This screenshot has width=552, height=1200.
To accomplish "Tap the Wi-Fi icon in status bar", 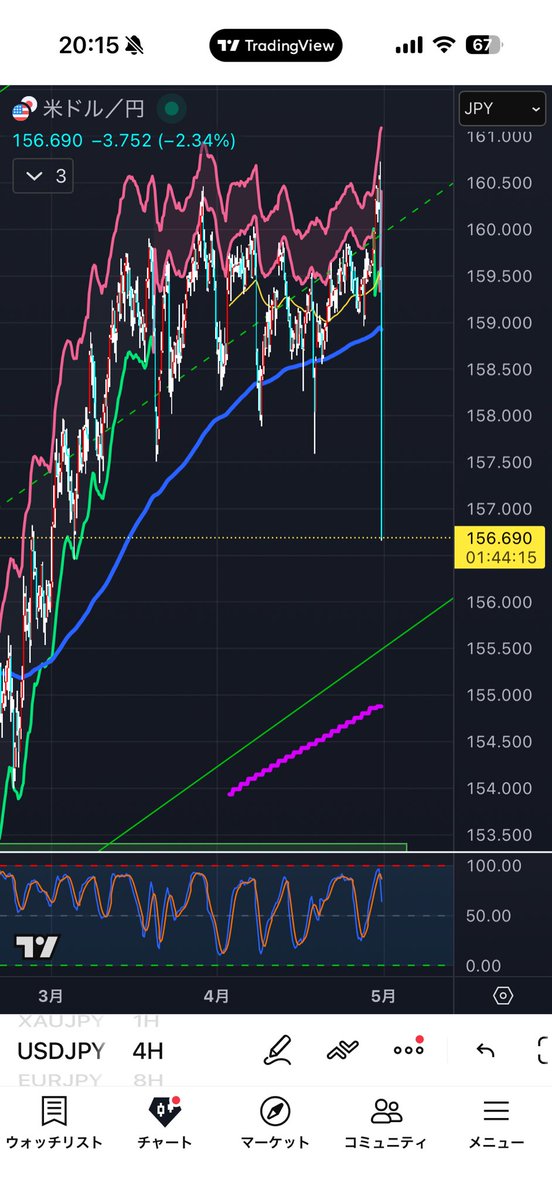I will tap(443, 45).
